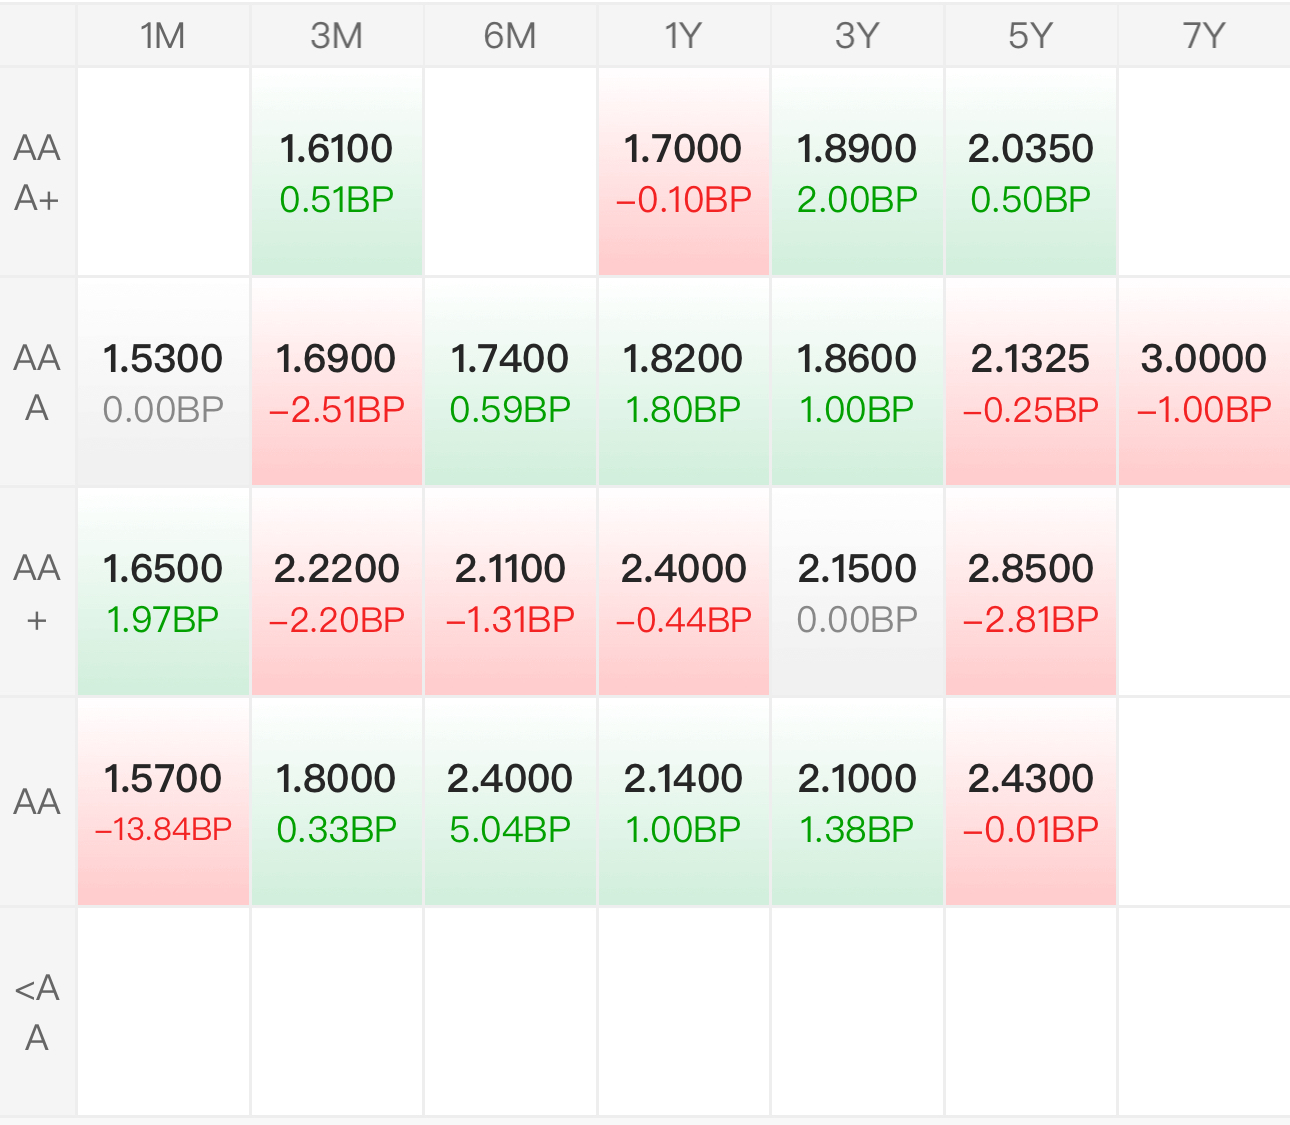Open the AAA 7Y cell showing 3.0000
Viewport: 1290px width, 1125px height.
pyautogui.click(x=1204, y=382)
